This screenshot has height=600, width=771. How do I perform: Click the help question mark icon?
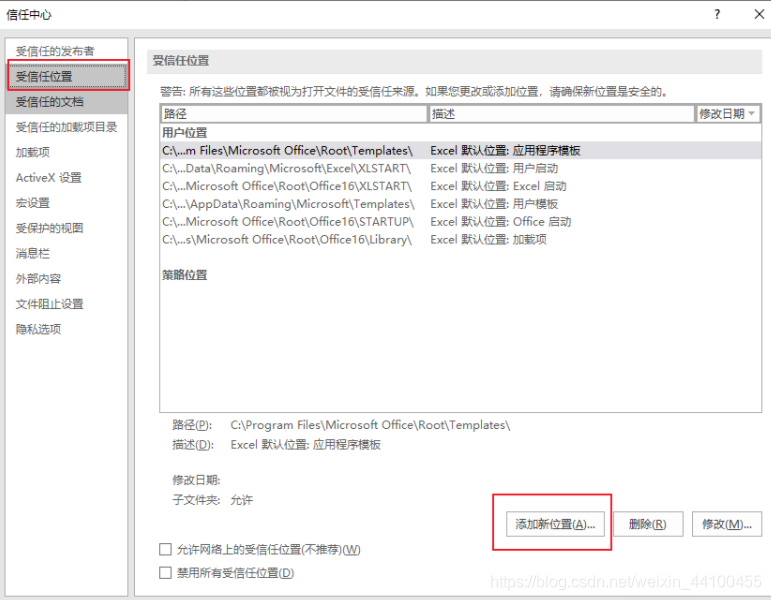(x=717, y=14)
